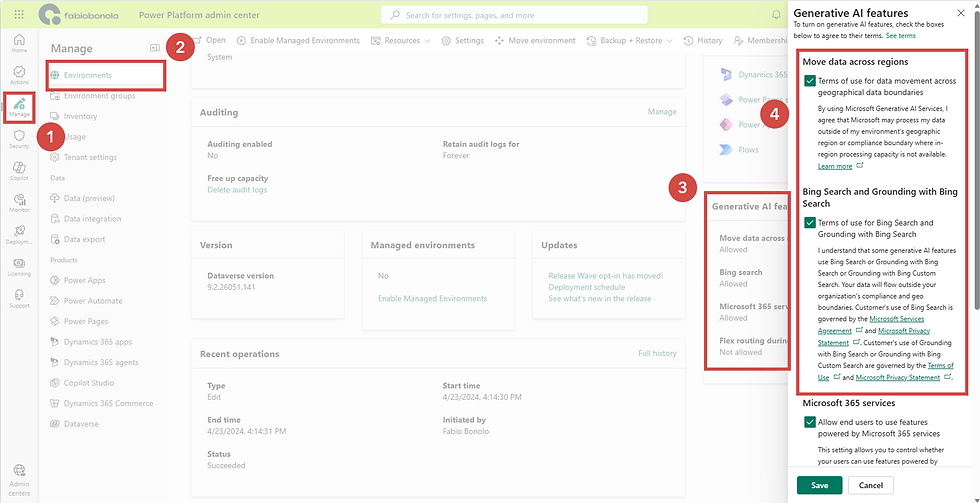
Task: Toggle Microsoft 365 services checkbox
Action: point(810,422)
